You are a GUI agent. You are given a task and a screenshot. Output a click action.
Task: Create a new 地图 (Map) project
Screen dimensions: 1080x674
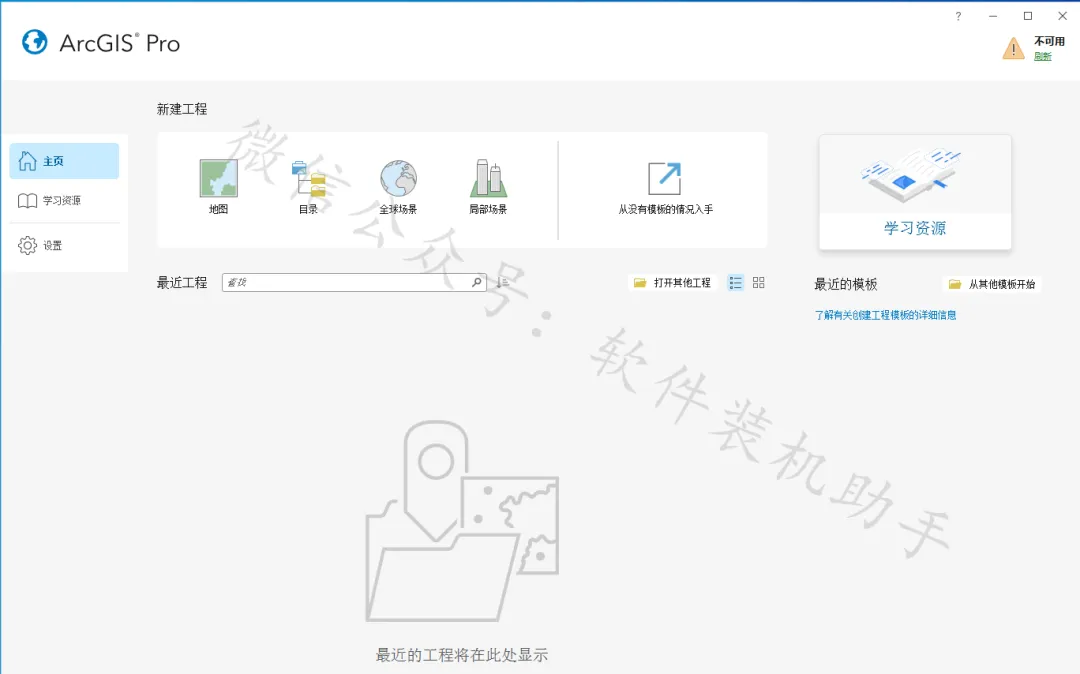[218, 187]
